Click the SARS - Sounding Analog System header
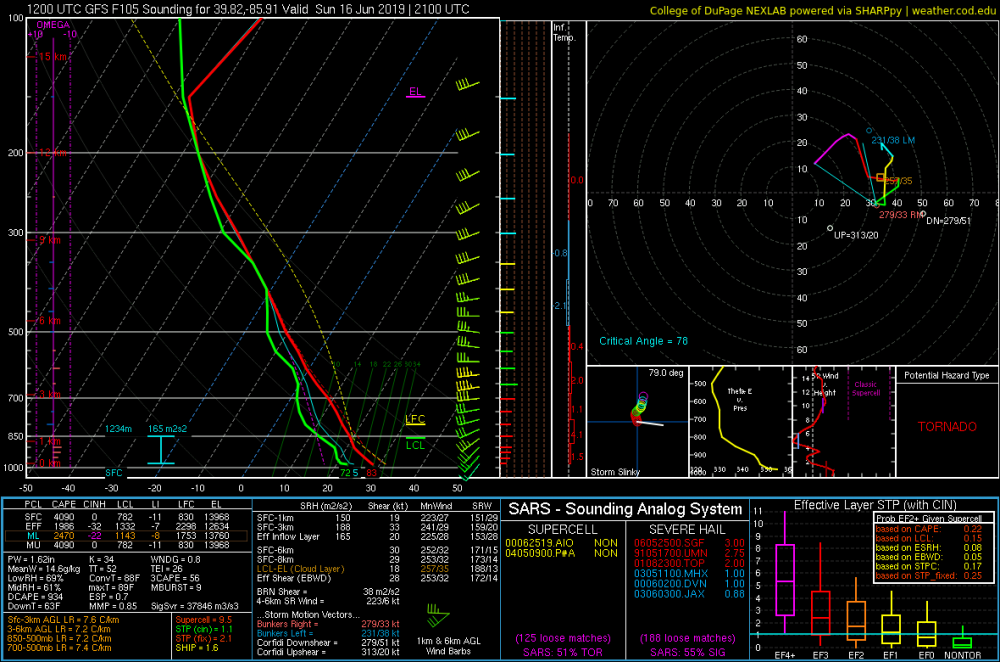Viewport: 1000px width, 662px height. 625,509
